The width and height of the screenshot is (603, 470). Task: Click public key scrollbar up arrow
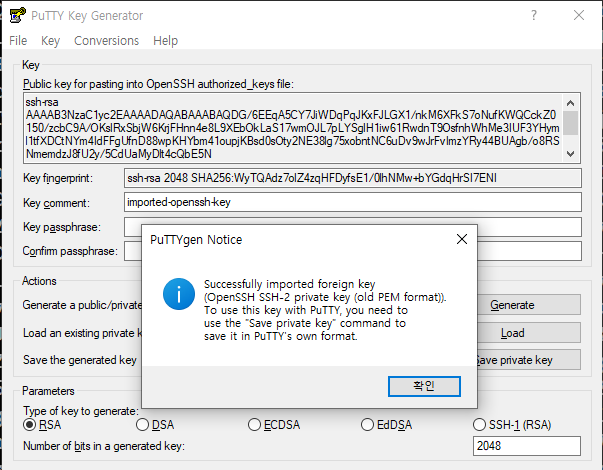point(571,103)
